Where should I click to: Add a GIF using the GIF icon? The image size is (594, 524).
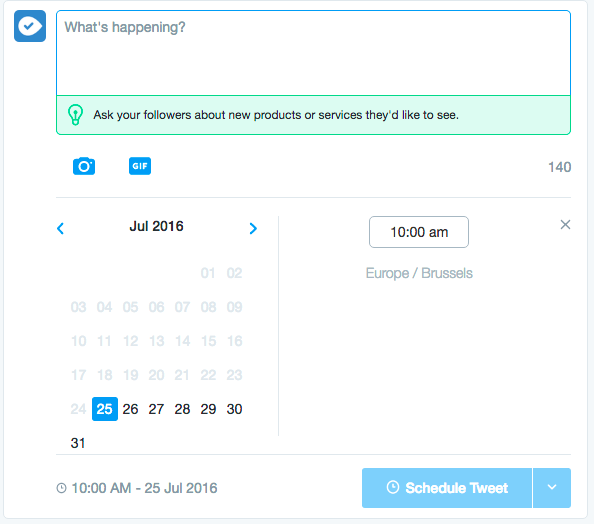140,166
